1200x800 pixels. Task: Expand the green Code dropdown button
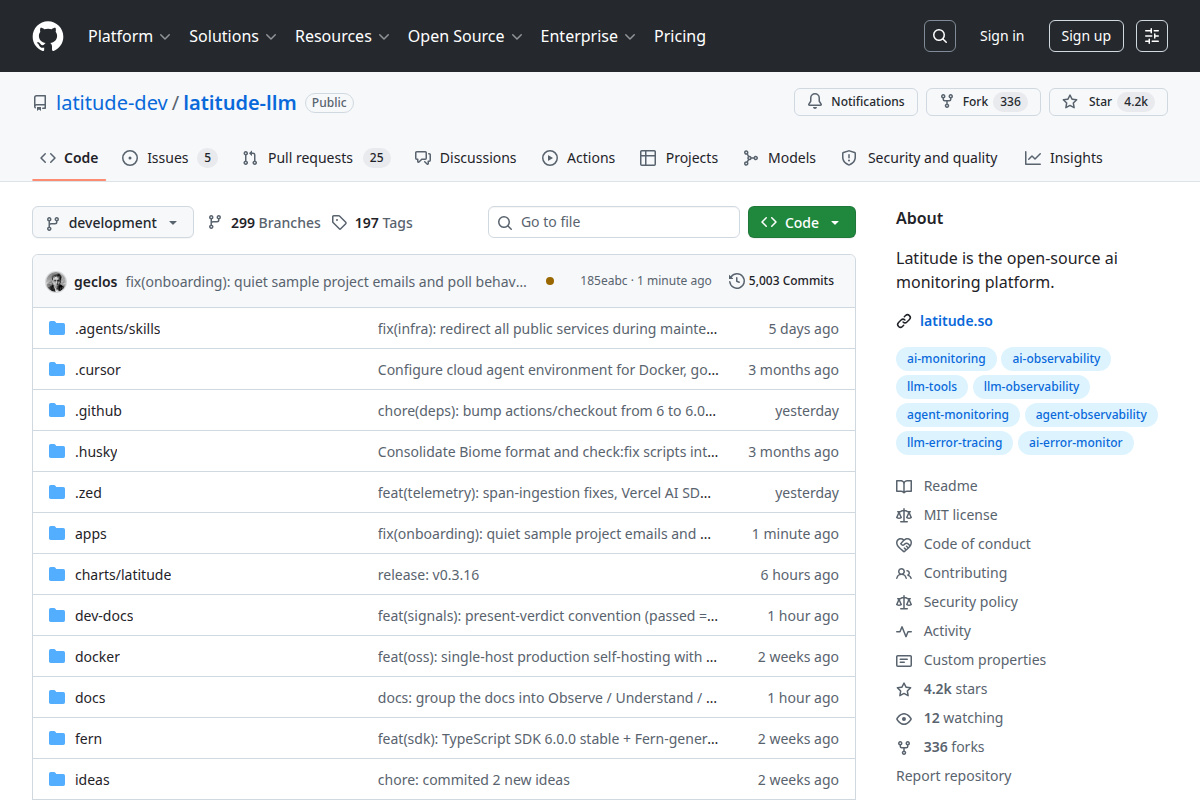coord(802,223)
